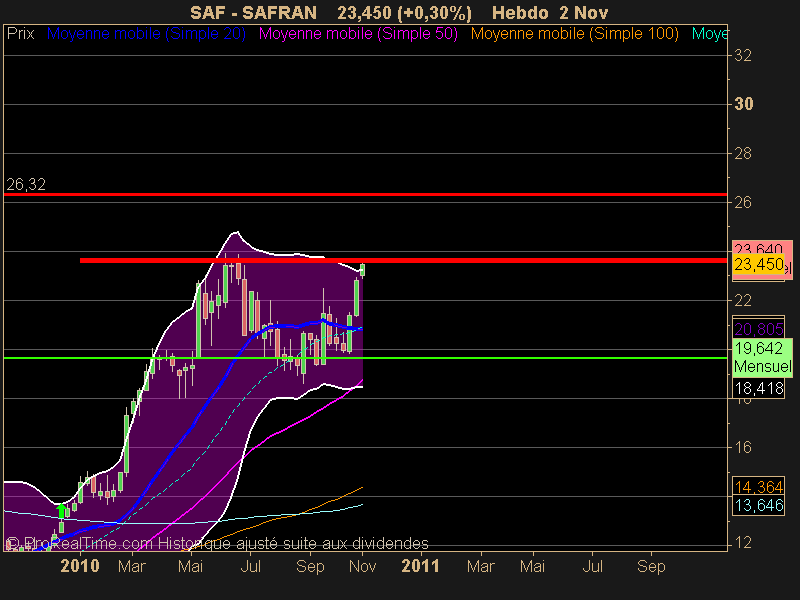Click the 'Hebdo' timeframe label
This screenshot has height=600, width=800.
tap(521, 12)
